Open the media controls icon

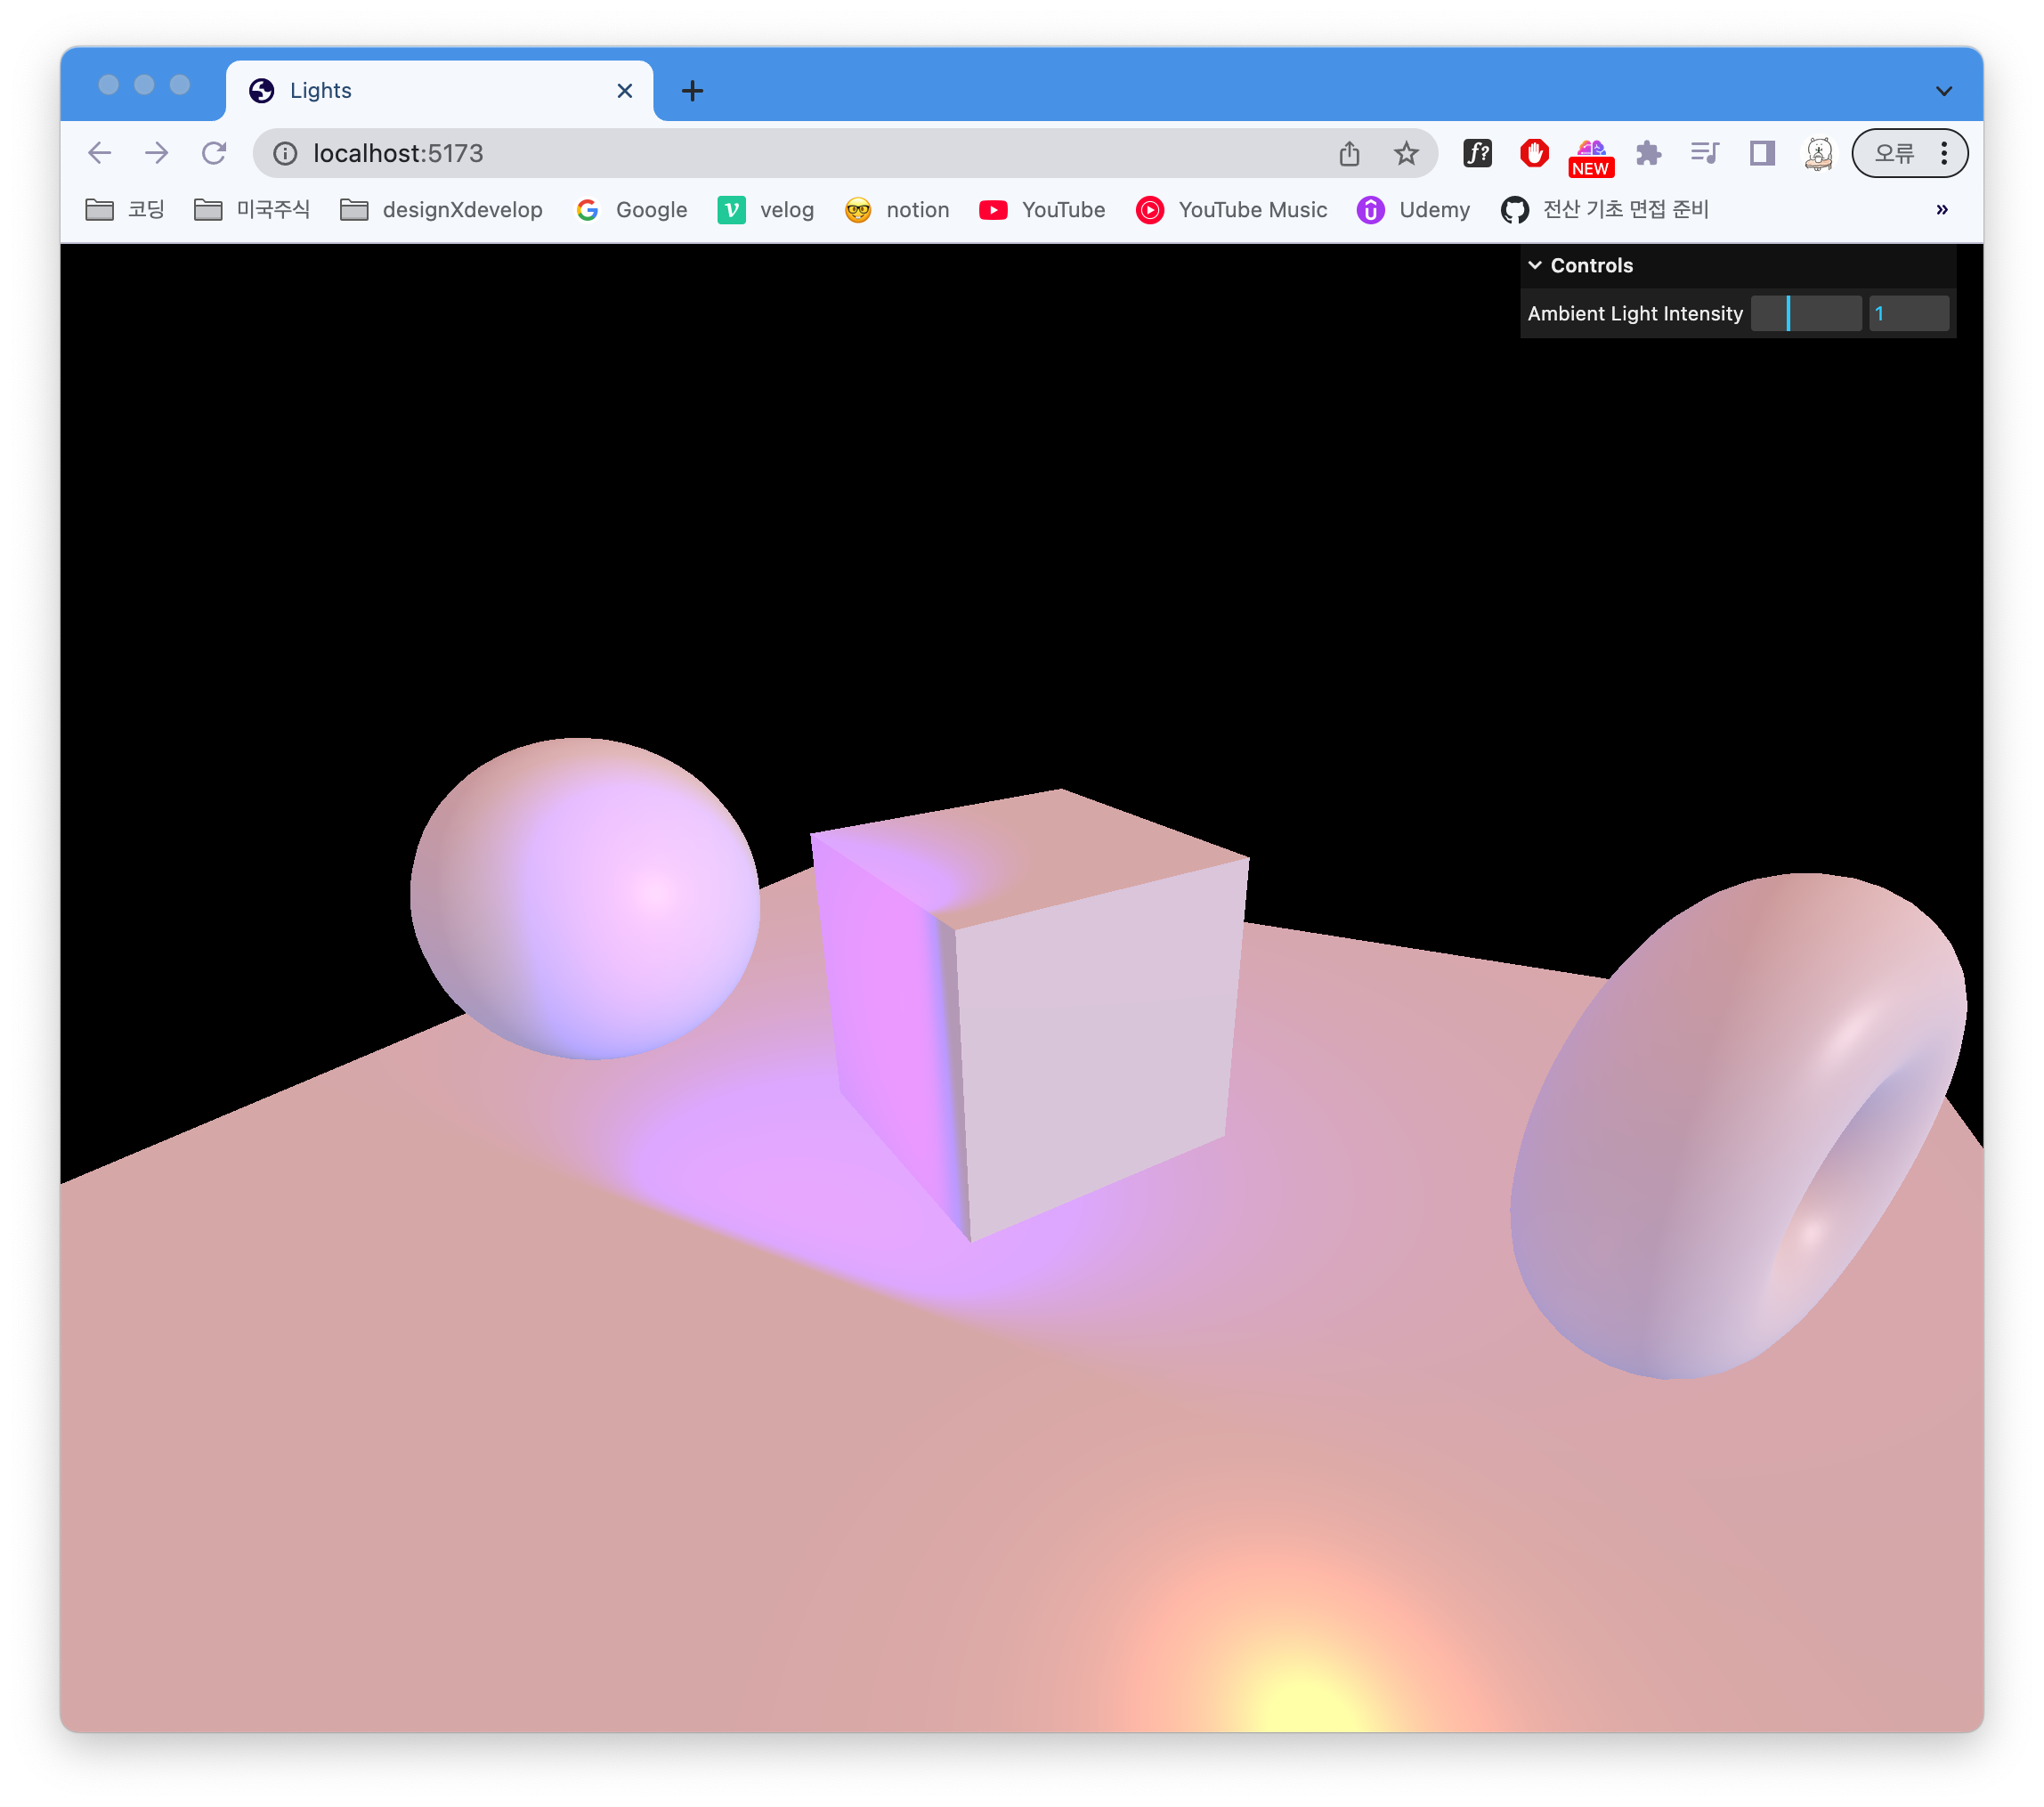[1705, 153]
